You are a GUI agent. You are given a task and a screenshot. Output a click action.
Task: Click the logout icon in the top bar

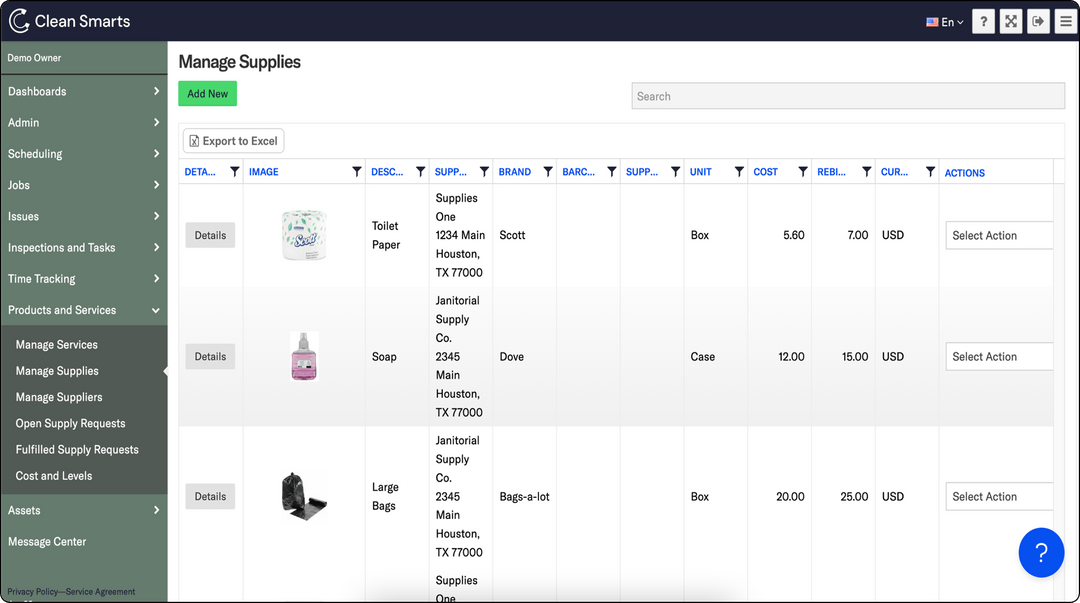pyautogui.click(x=1038, y=20)
